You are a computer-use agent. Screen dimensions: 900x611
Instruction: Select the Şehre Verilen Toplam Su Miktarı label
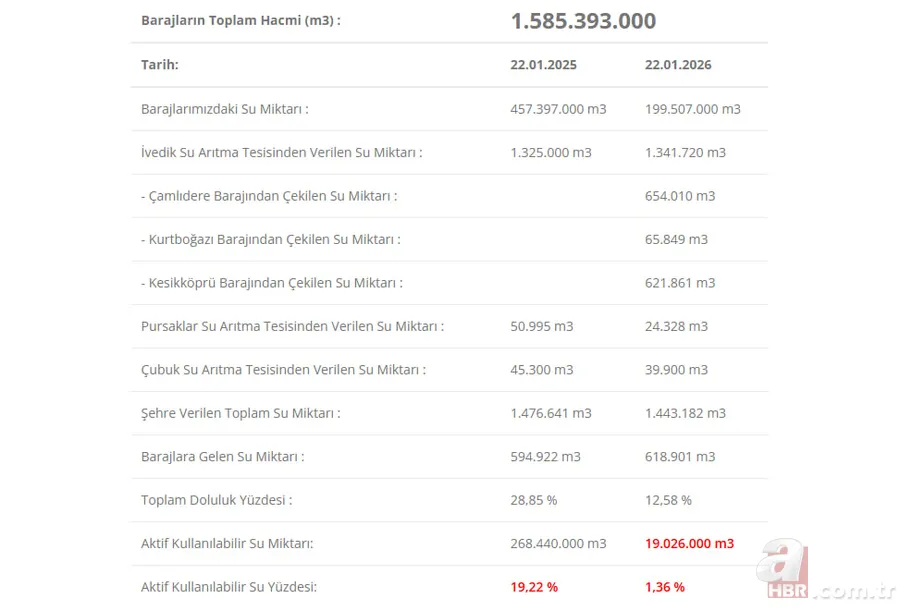pos(240,413)
